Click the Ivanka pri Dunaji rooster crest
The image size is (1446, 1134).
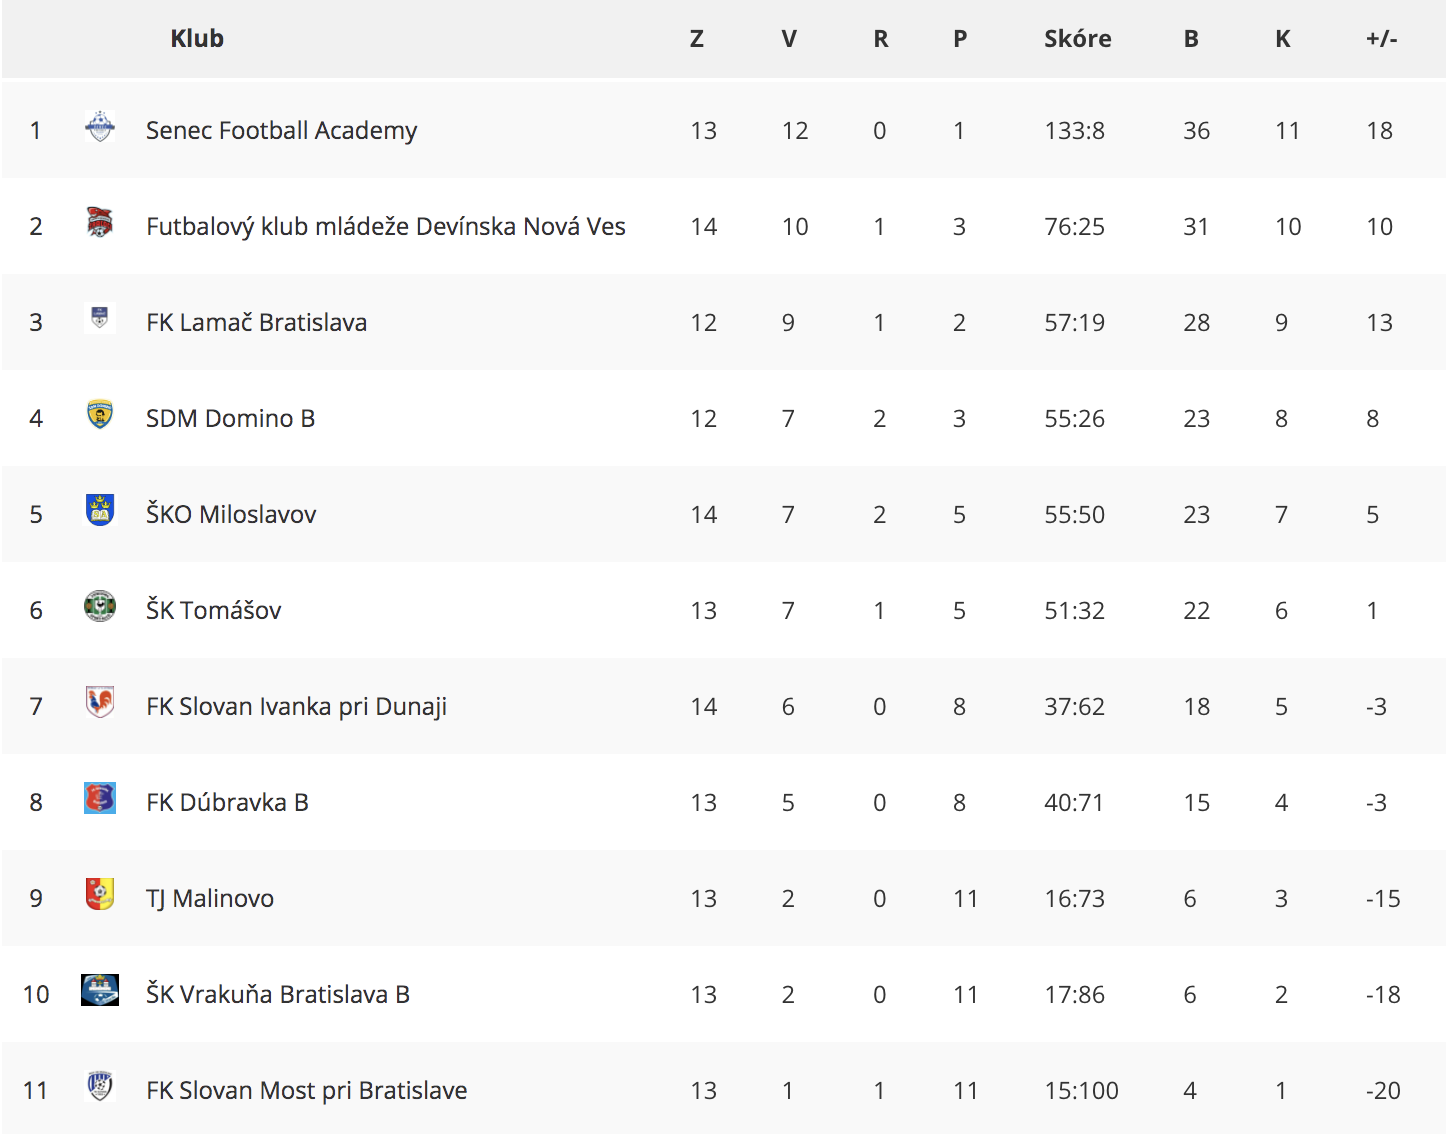(100, 702)
